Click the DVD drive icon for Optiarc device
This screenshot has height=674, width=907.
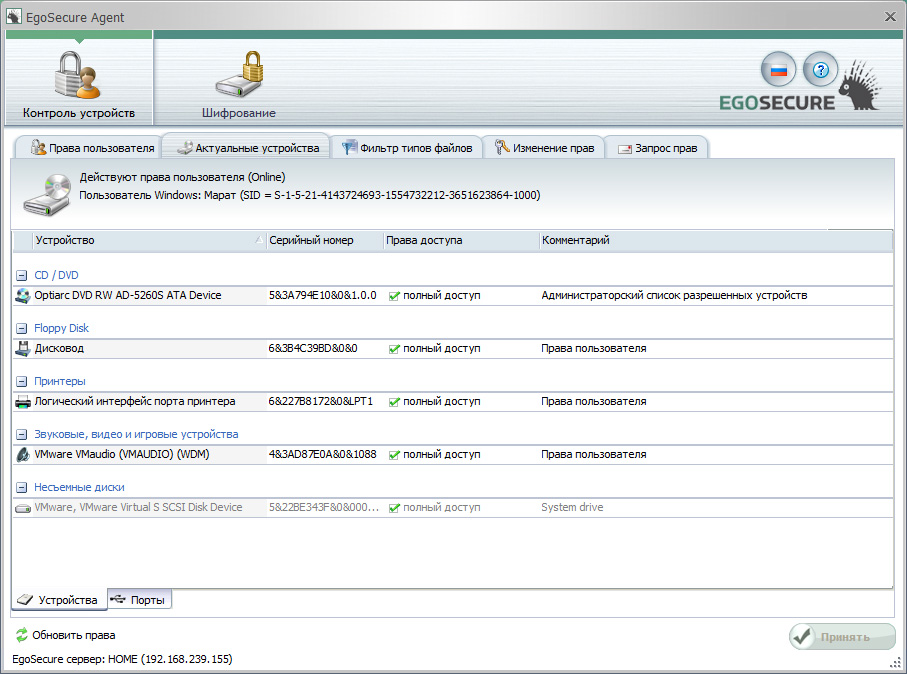(x=23, y=296)
